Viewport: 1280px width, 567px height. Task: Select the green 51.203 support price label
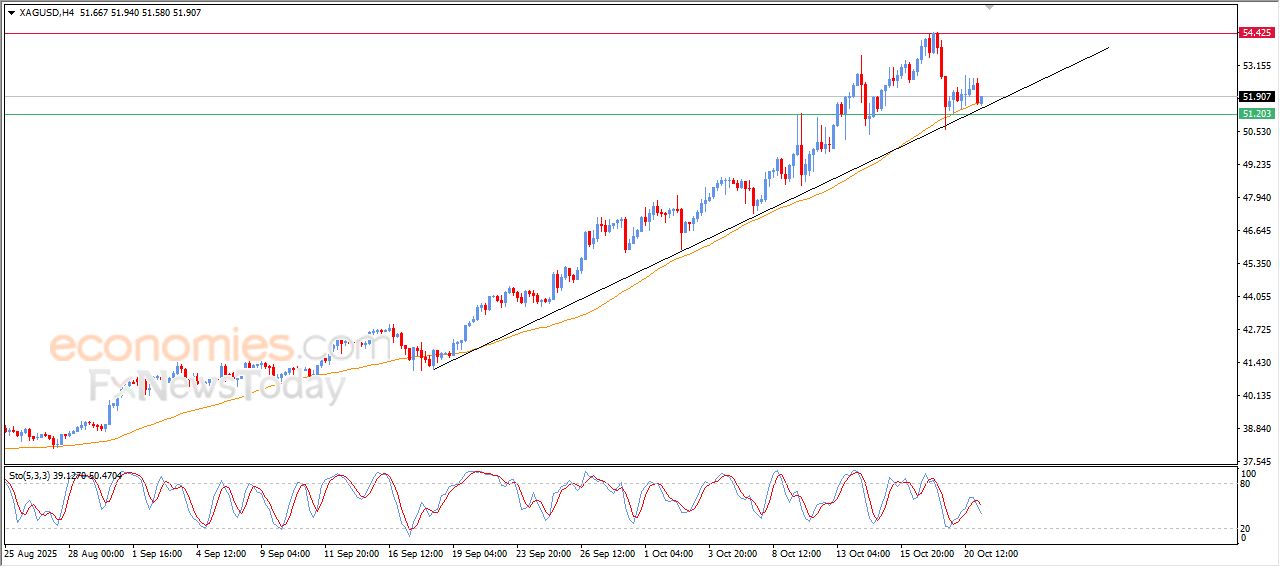pos(1255,114)
